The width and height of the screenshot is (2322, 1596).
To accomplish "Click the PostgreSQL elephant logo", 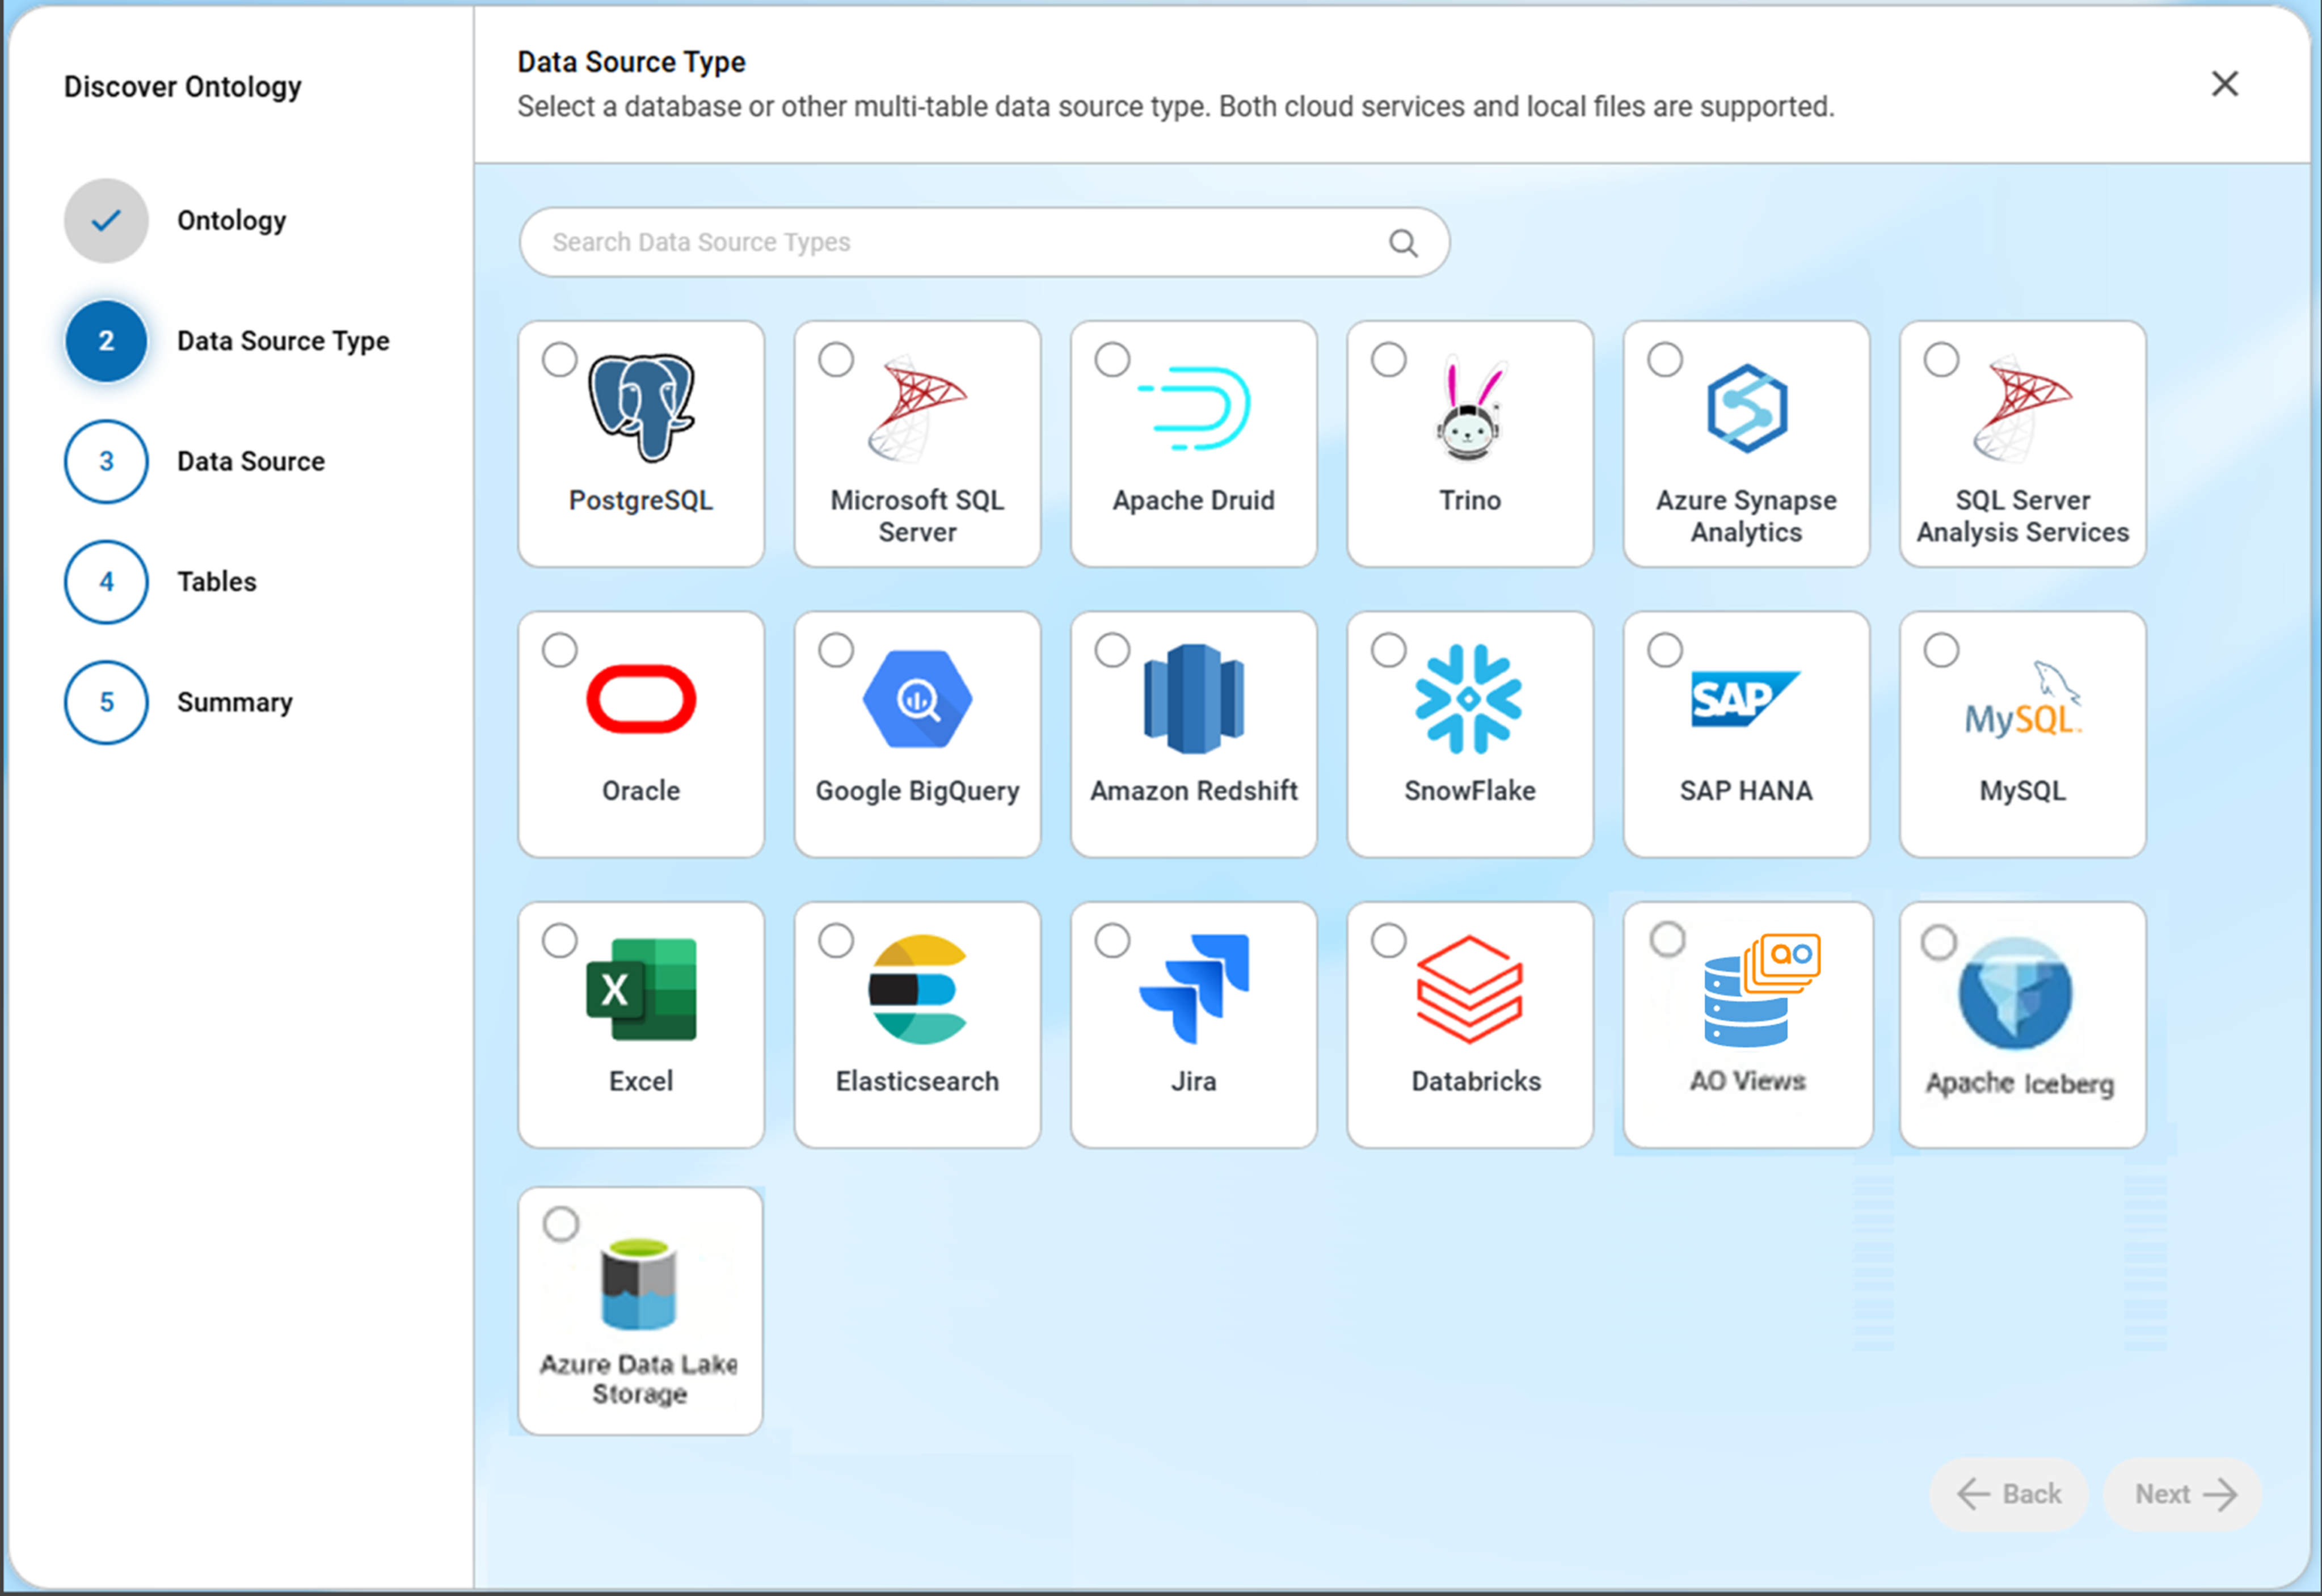I will [x=641, y=407].
